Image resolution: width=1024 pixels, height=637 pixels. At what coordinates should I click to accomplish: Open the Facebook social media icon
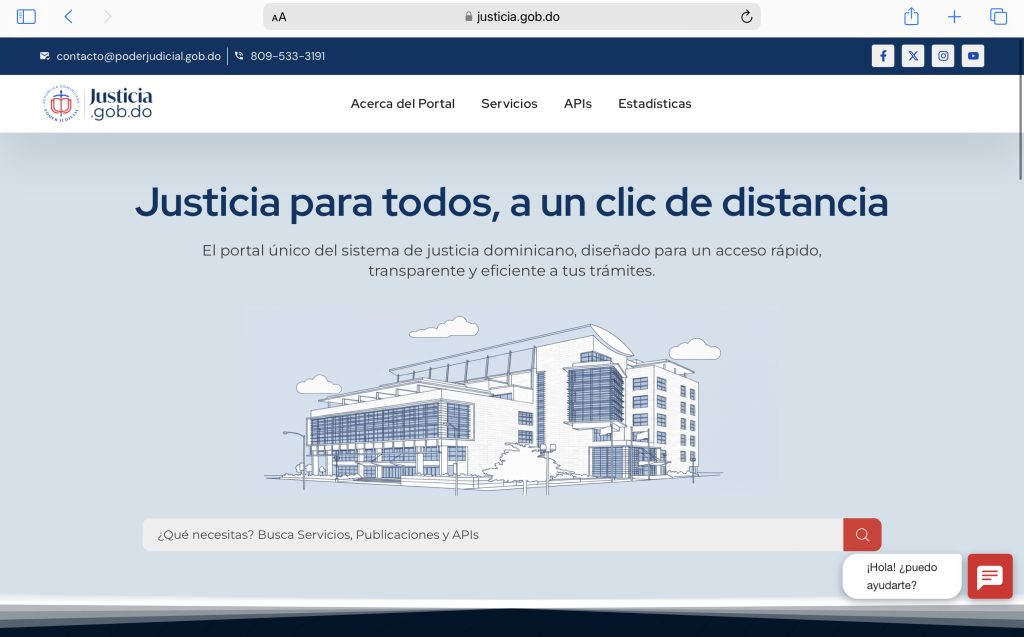(x=882, y=56)
